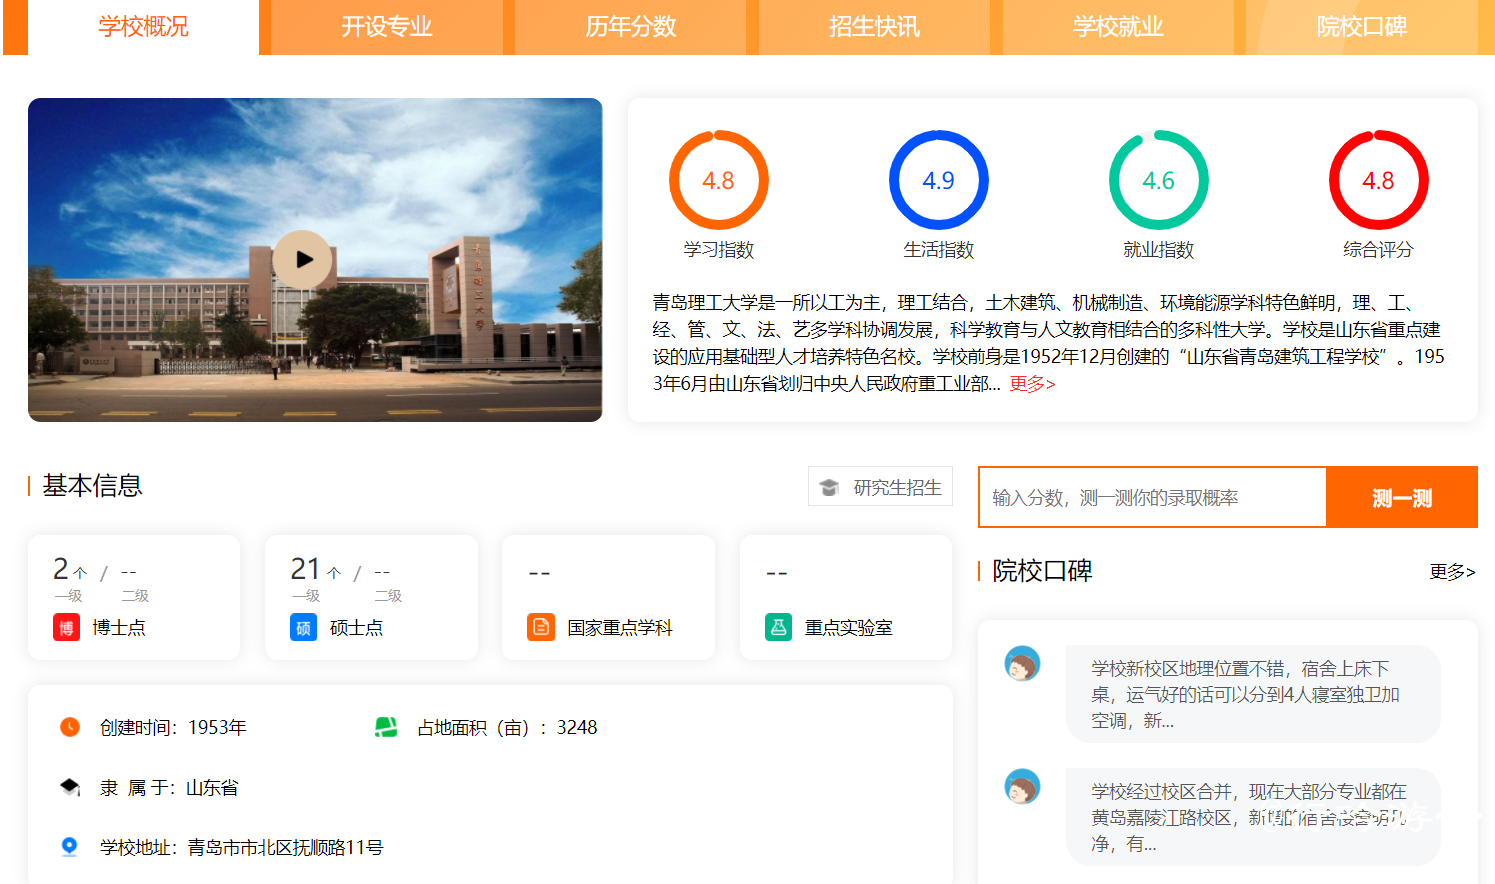Click the orange 国家重点学科 document icon
This screenshot has width=1495, height=884.
click(541, 627)
